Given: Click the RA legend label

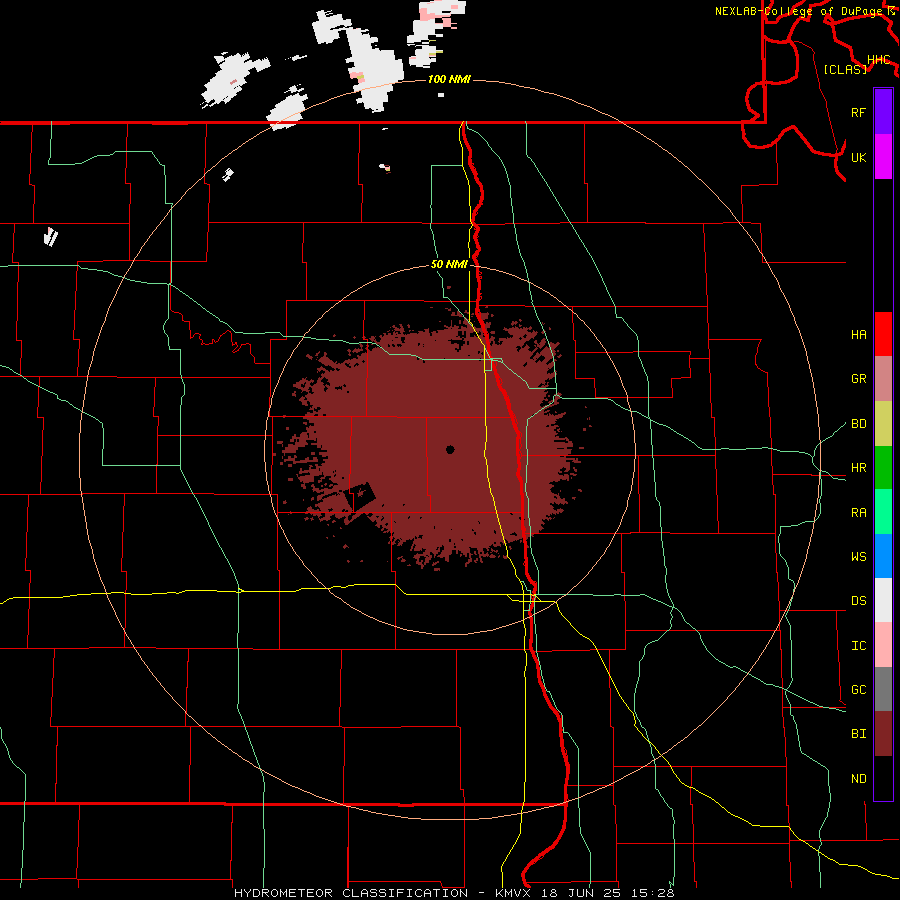Looking at the screenshot, I should click(858, 513).
